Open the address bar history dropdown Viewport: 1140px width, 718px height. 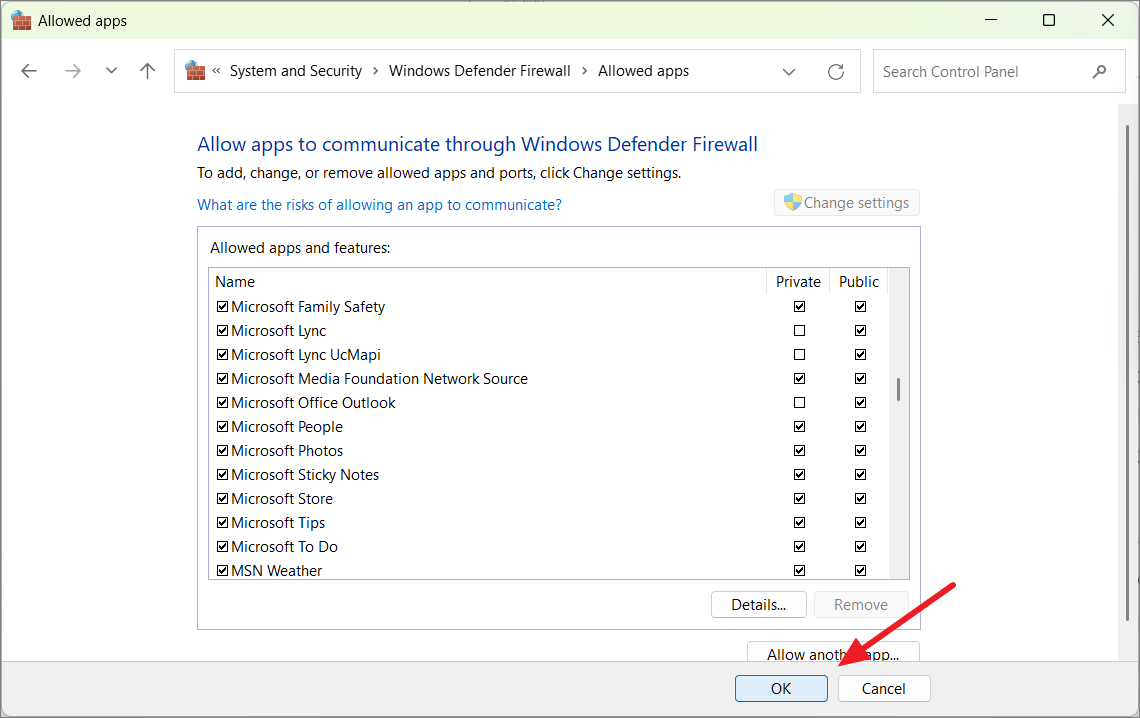coord(789,72)
